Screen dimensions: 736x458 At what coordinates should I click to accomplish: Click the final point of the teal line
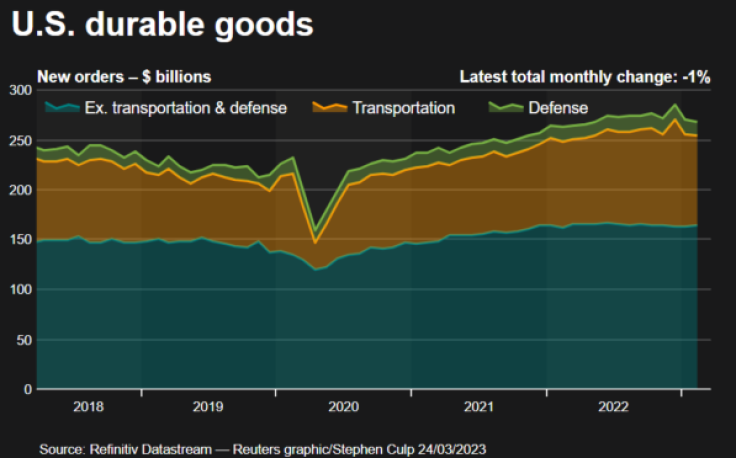point(697,225)
